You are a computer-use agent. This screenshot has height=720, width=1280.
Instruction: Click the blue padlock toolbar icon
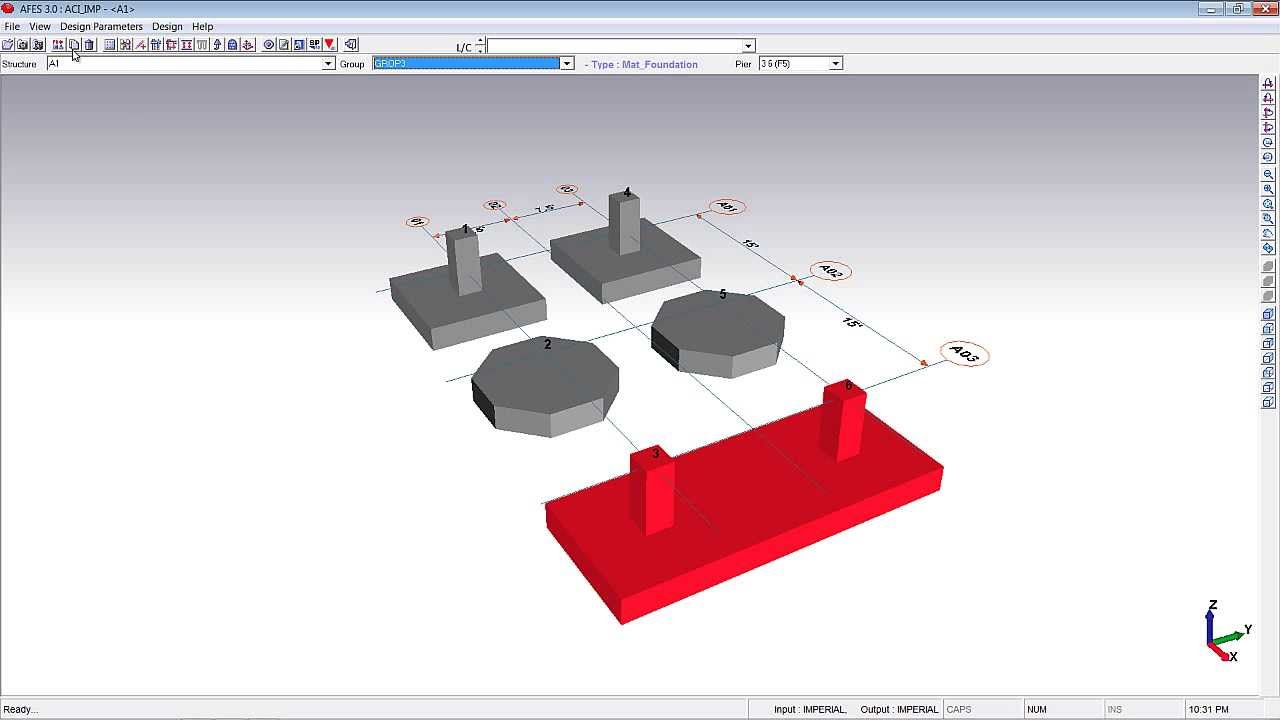pos(232,45)
